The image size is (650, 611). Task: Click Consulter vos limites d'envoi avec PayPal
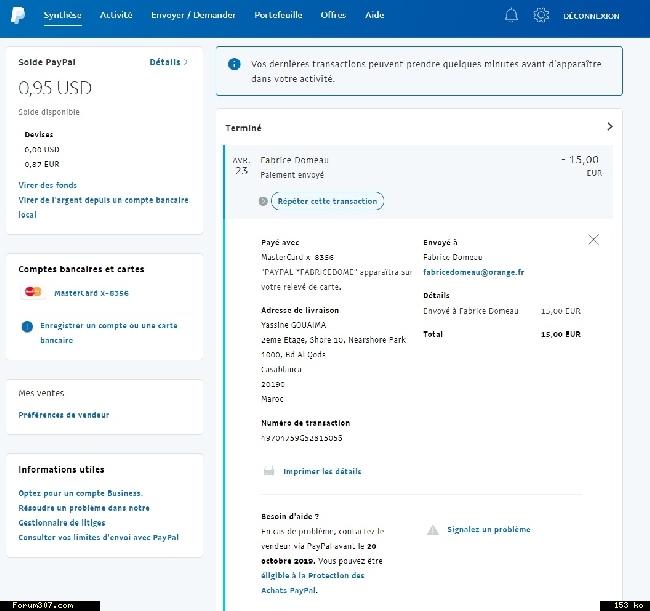[99, 537]
